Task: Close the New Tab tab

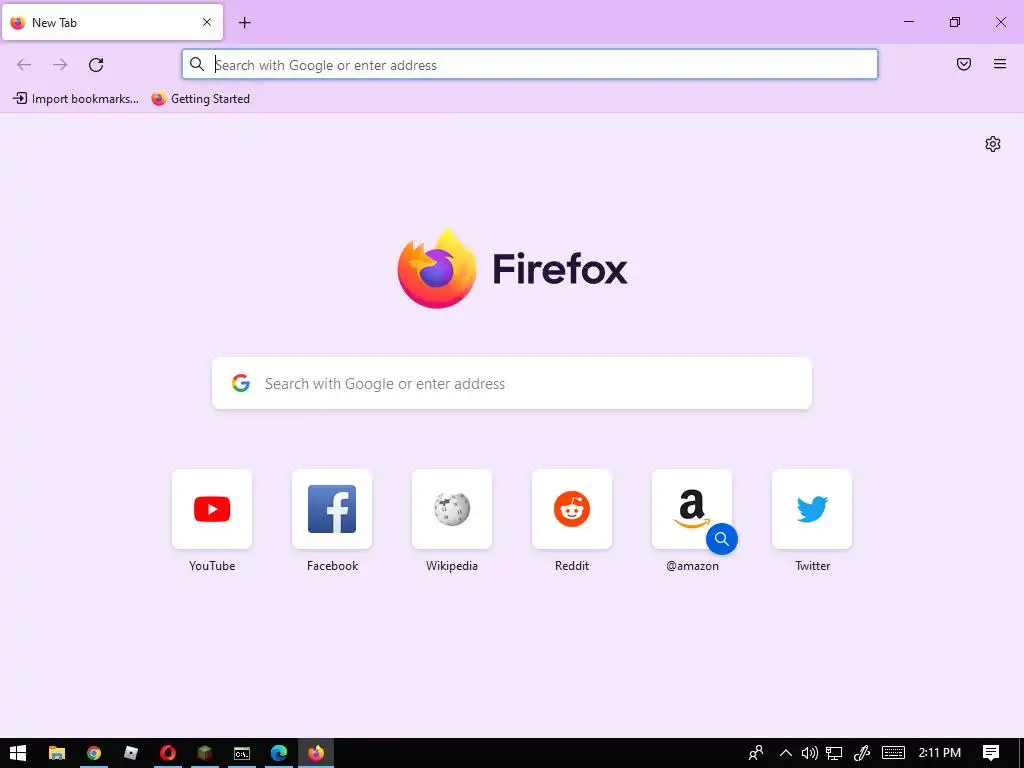Action: pyautogui.click(x=207, y=22)
